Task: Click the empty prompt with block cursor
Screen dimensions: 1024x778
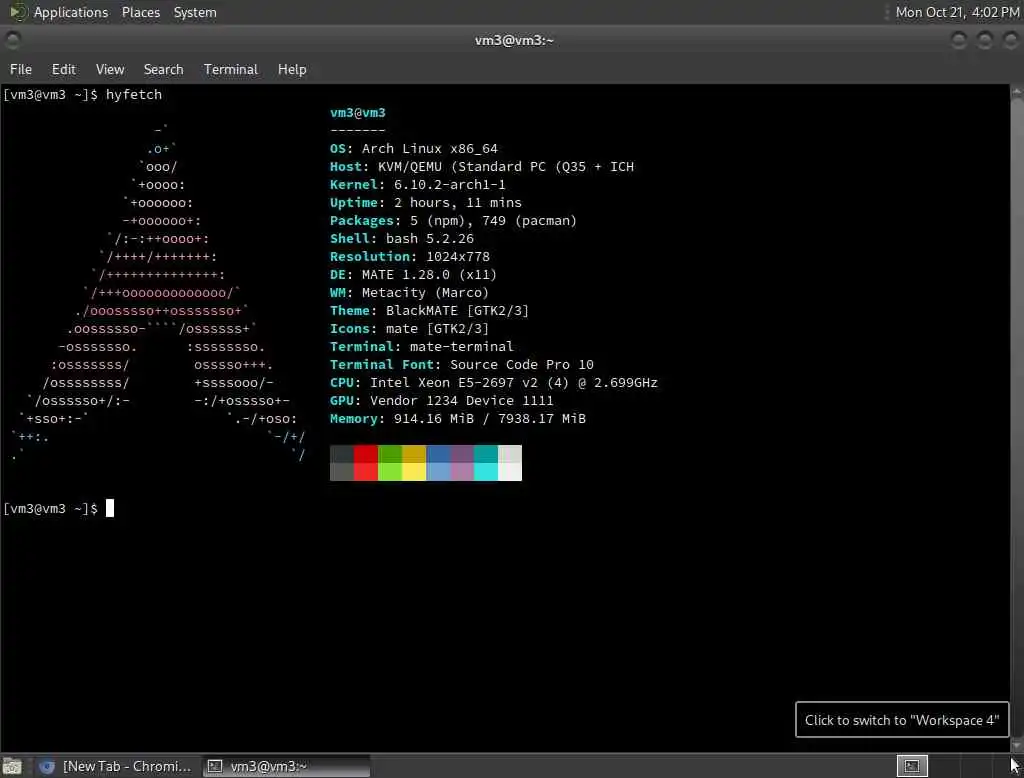Action: coord(59,508)
